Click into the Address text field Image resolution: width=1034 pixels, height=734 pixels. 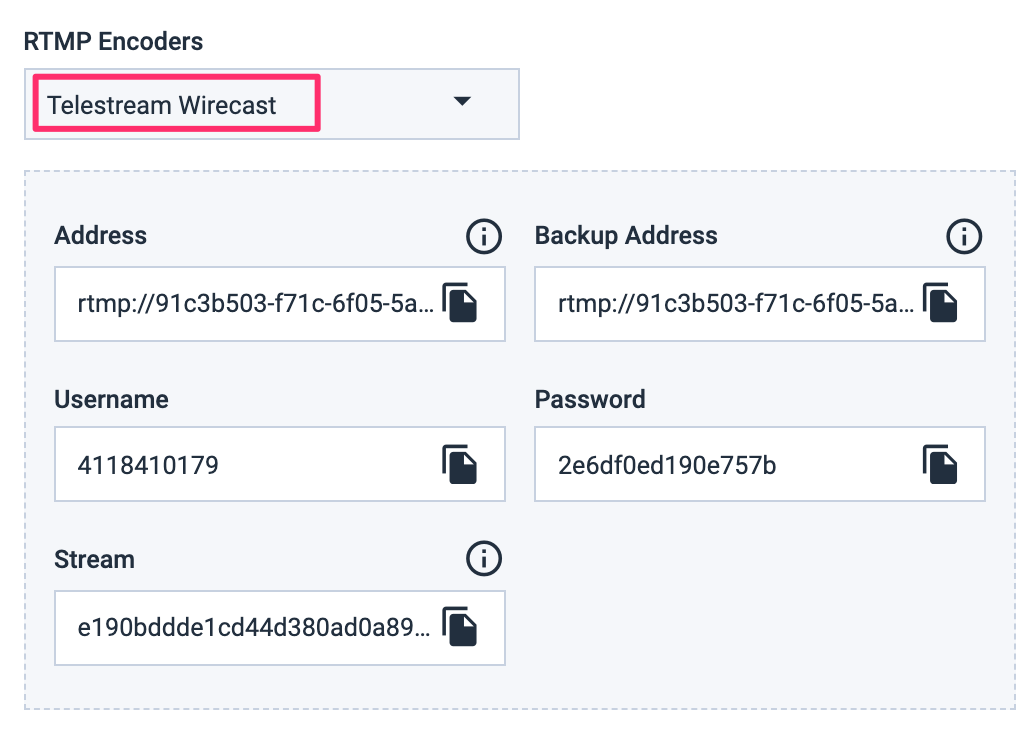(255, 303)
